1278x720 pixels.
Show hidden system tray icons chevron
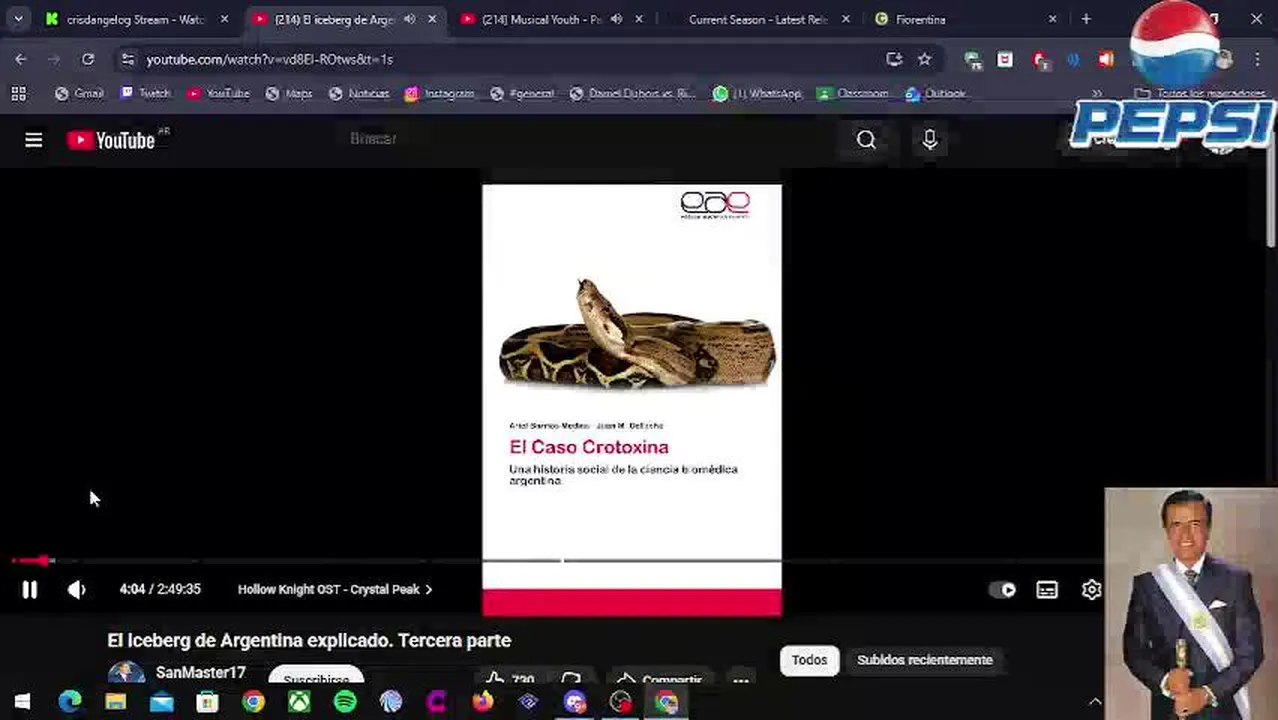click(1095, 703)
